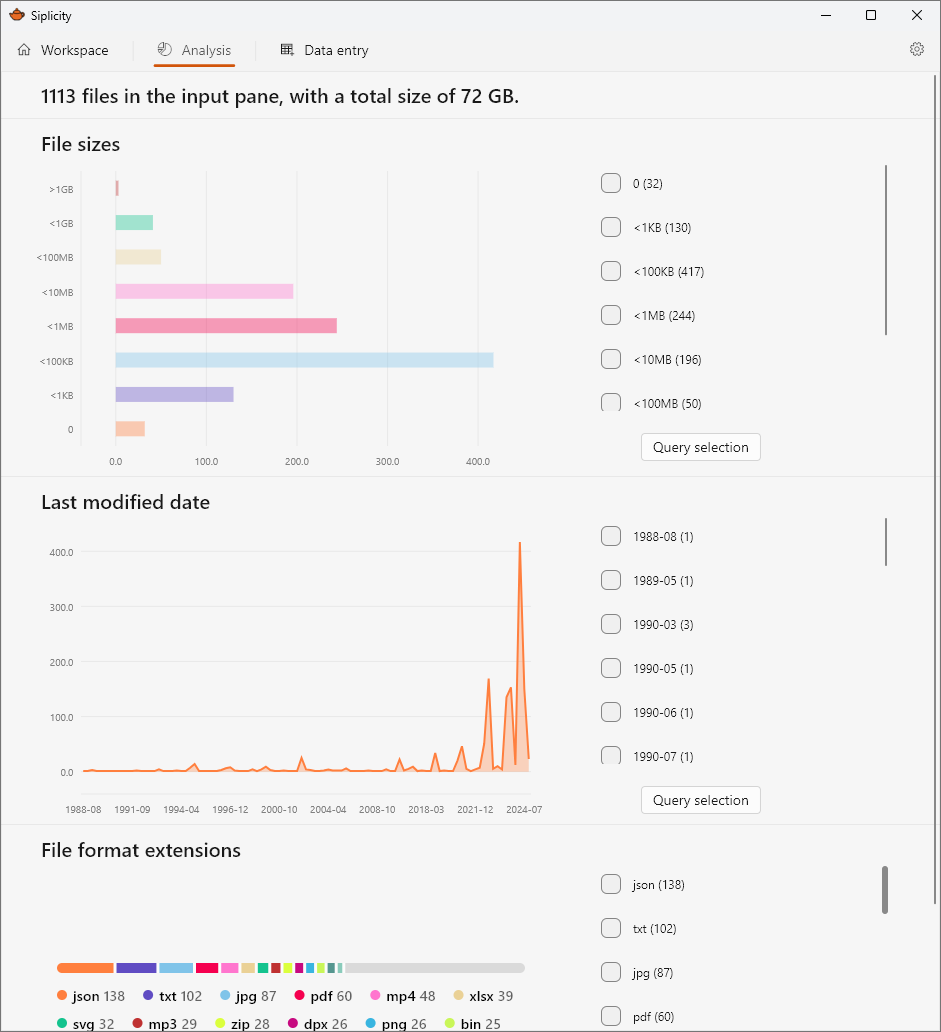This screenshot has width=941, height=1032.
Task: Switch to the Workspace tab
Action: click(73, 49)
